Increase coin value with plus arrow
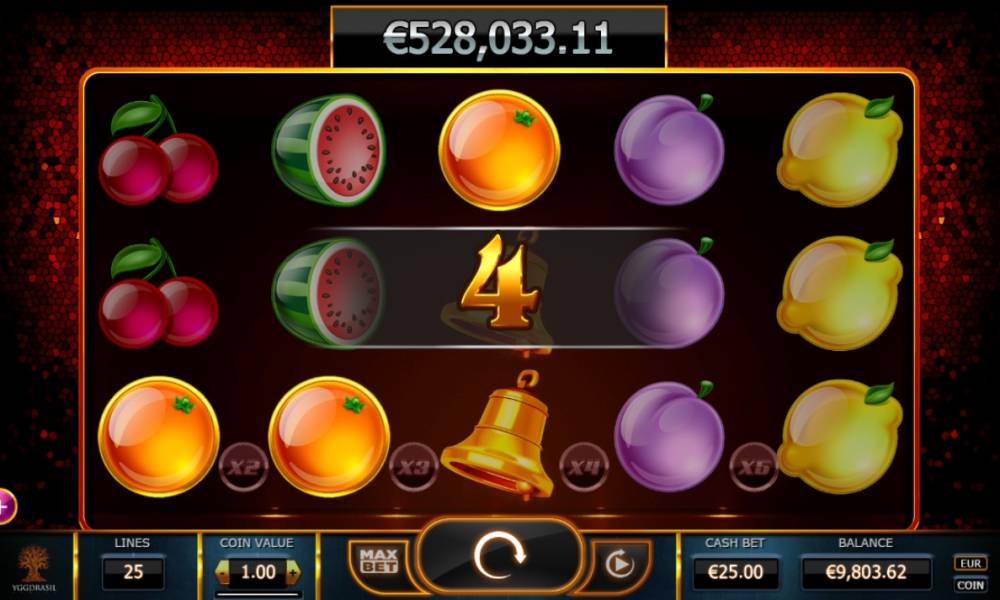1000x600 pixels. (x=293, y=572)
